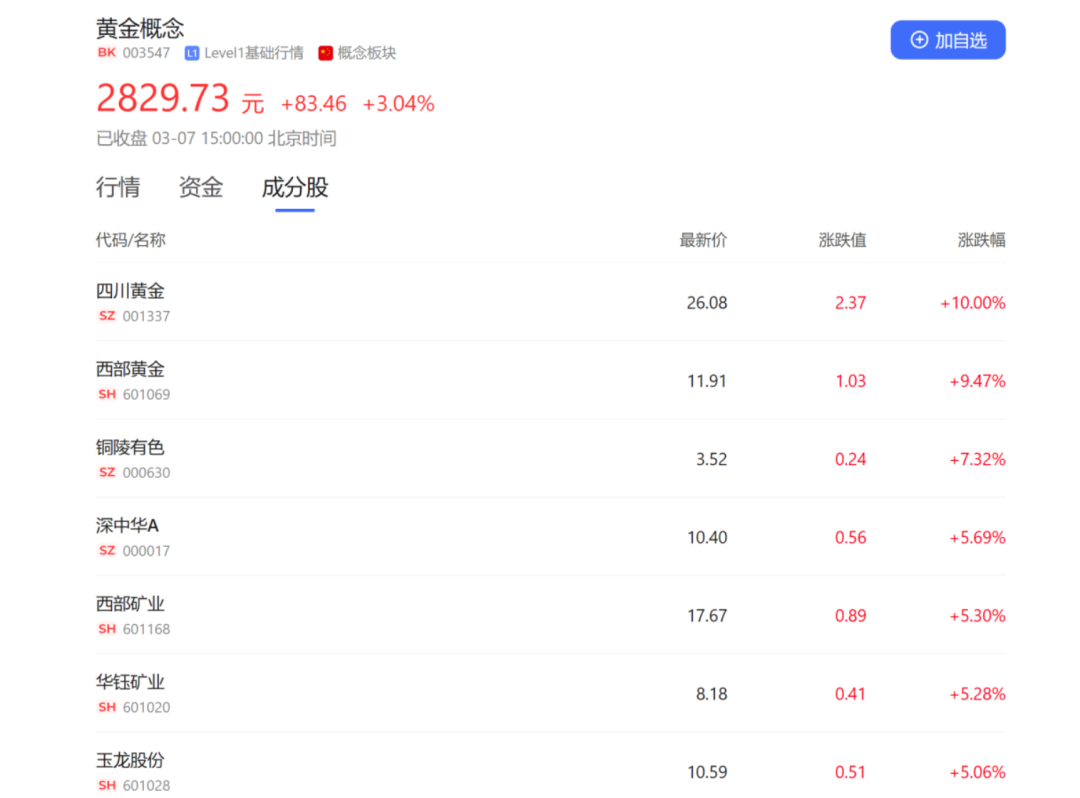The height and width of the screenshot is (798, 1080).
Task: Click percentage +5.30%
Action: 977,616
